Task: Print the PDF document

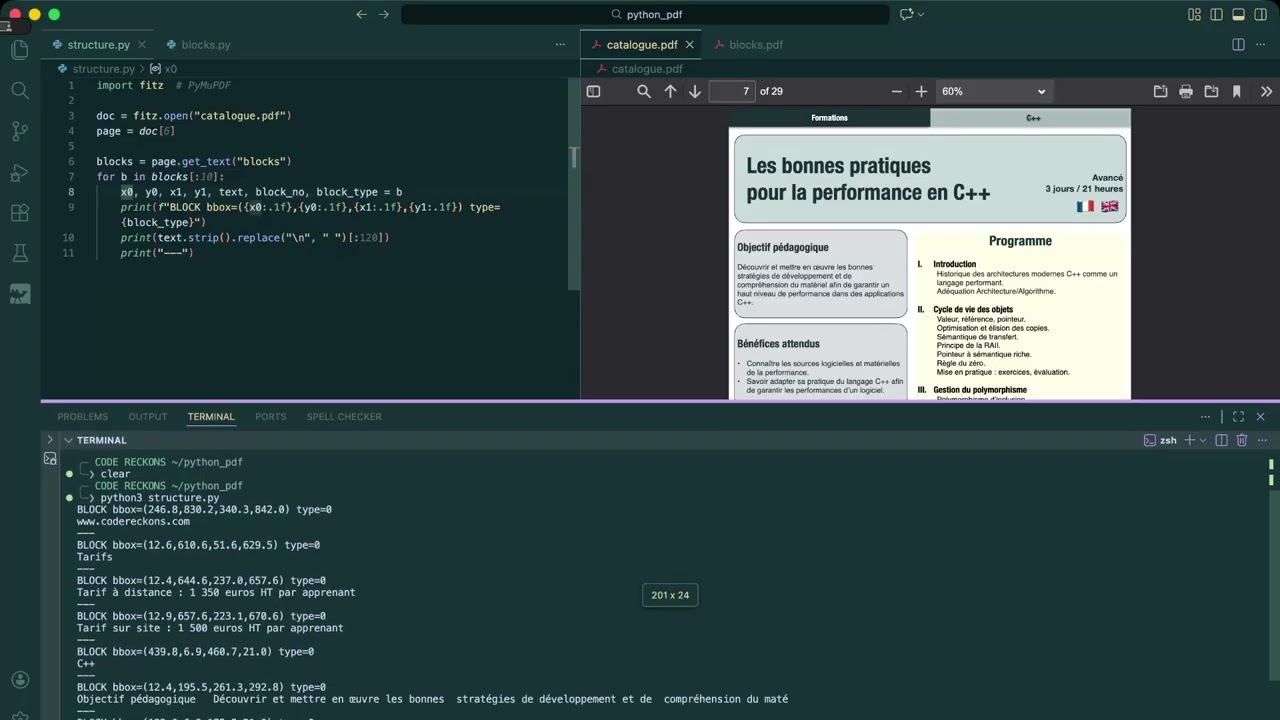Action: [1186, 91]
